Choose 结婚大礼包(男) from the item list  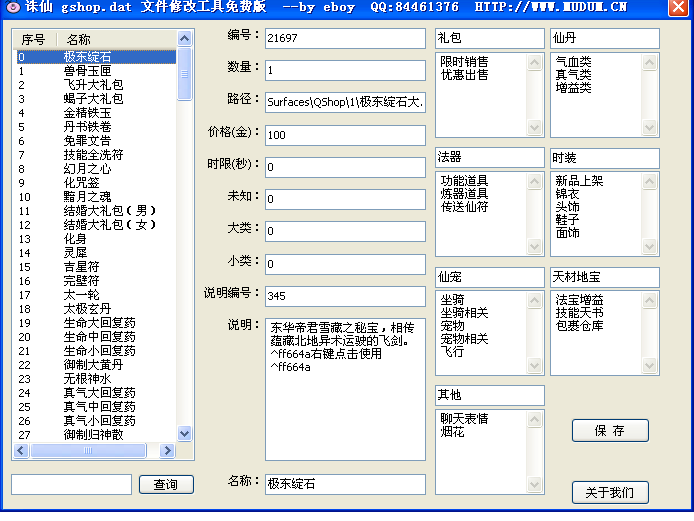click(x=110, y=211)
